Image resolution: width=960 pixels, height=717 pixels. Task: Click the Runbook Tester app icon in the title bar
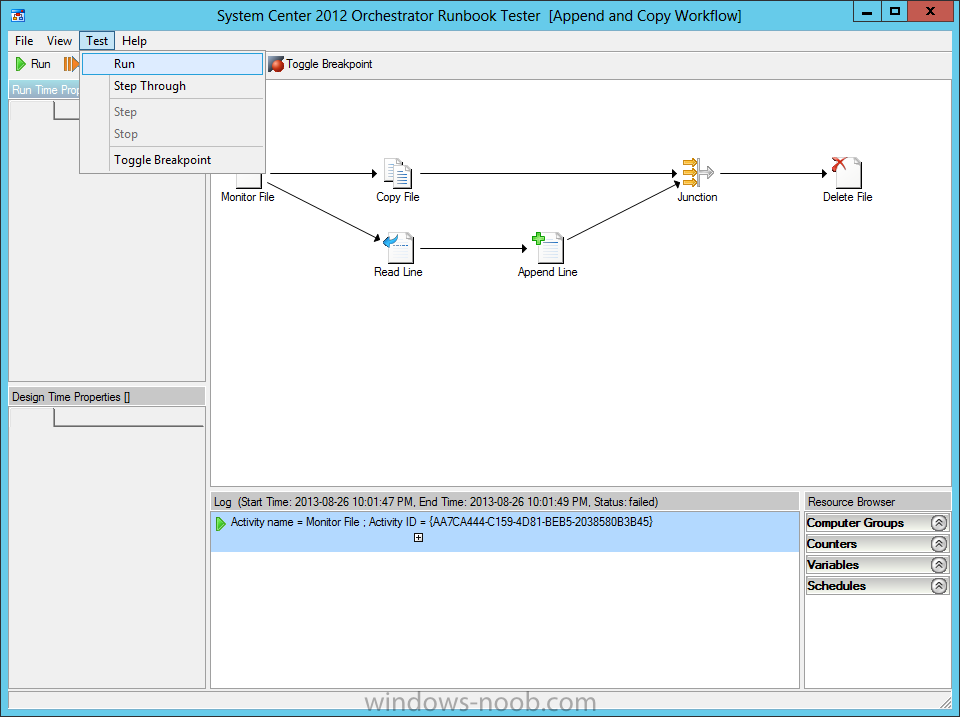18,15
